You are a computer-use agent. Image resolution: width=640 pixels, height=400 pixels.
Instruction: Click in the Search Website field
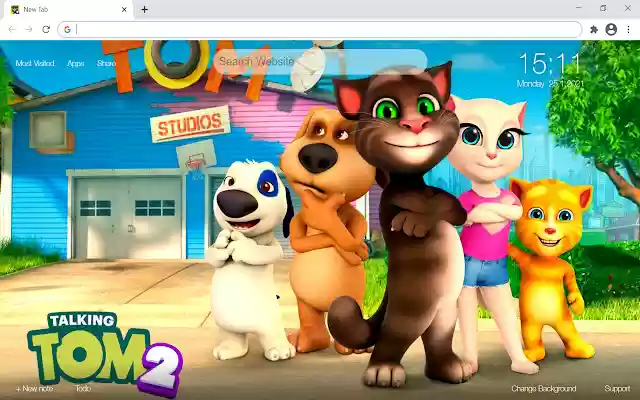pyautogui.click(x=320, y=62)
